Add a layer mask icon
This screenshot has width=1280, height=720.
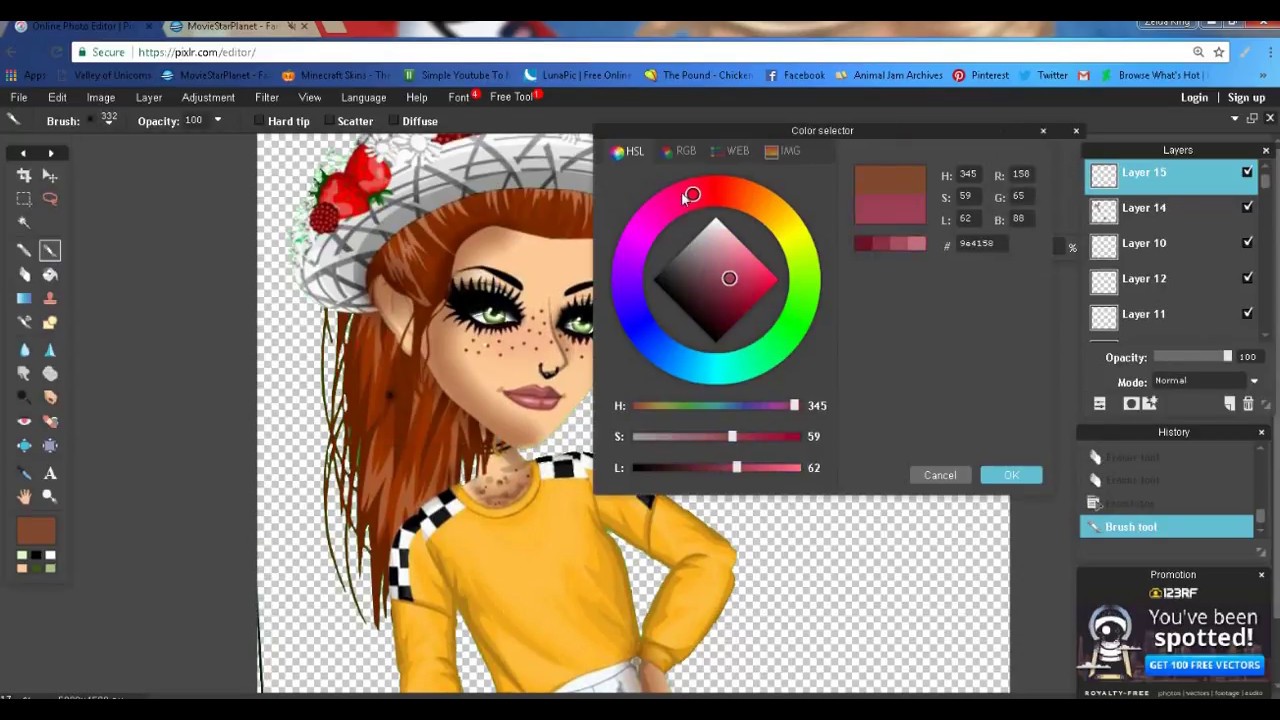pyautogui.click(x=1131, y=403)
